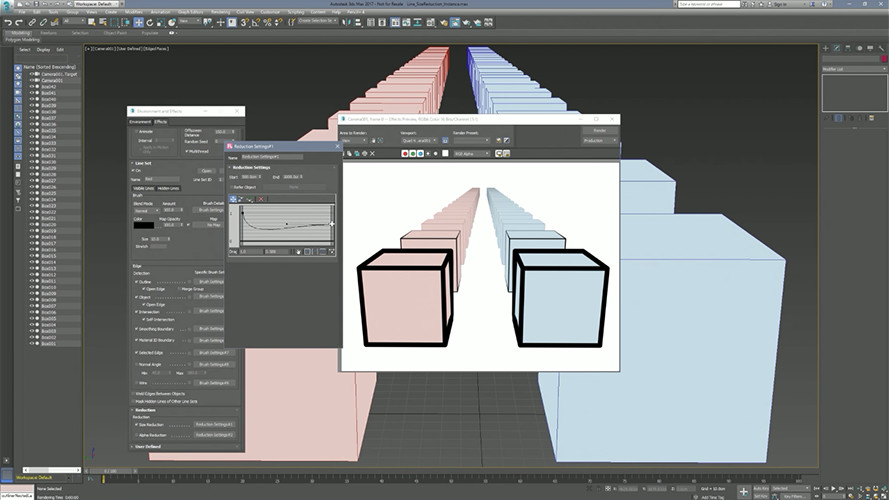Screen dimensions: 889x500
Task: Open the Workspace Default dropdown
Action: tap(96, 4)
